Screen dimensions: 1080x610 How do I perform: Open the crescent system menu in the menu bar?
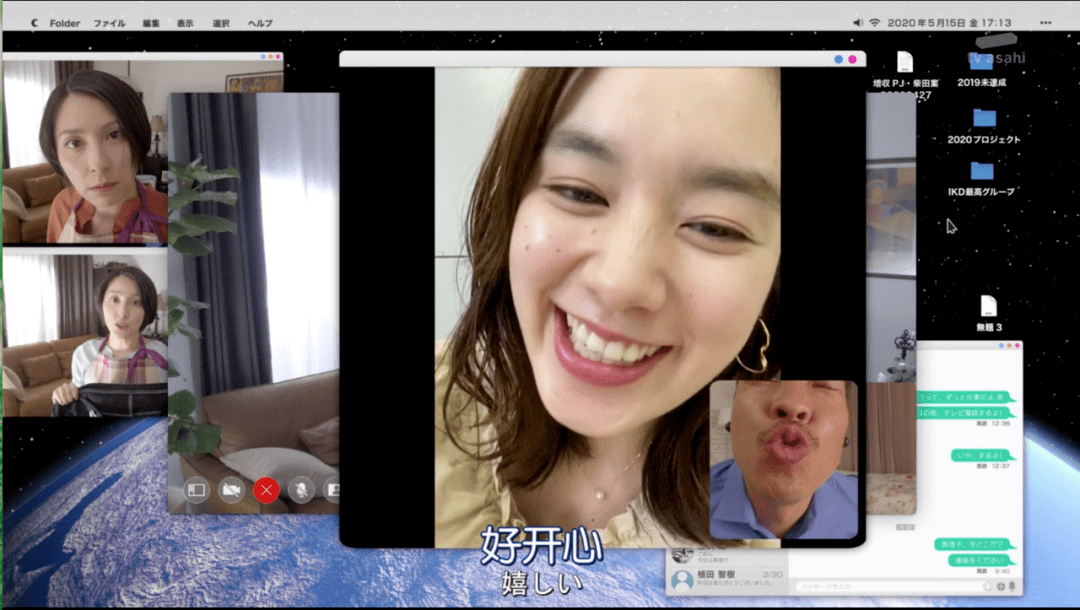pos(34,23)
